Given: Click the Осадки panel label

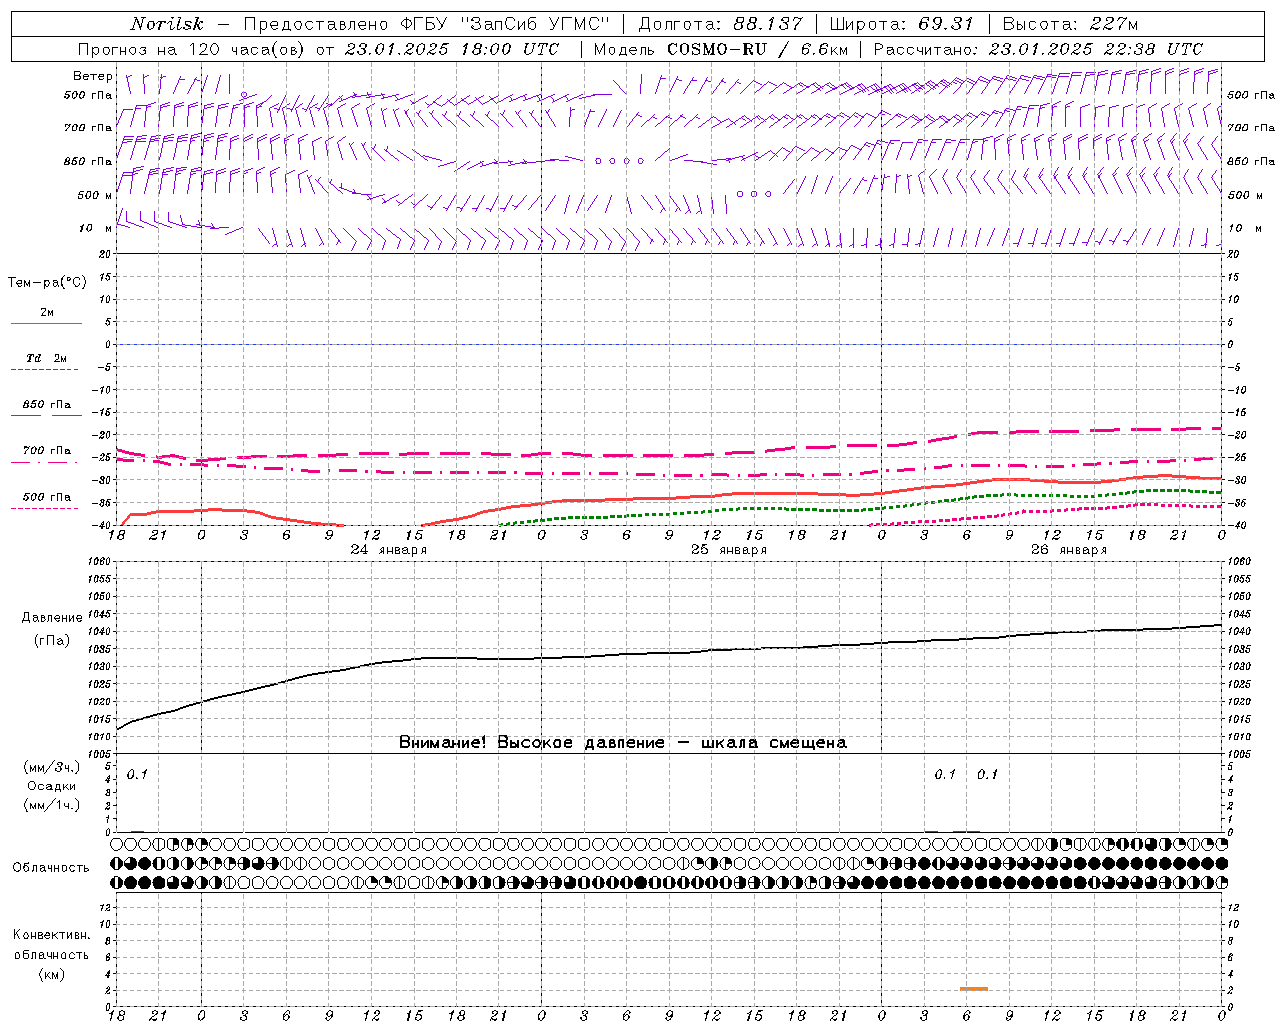Looking at the screenshot, I should point(51,786).
